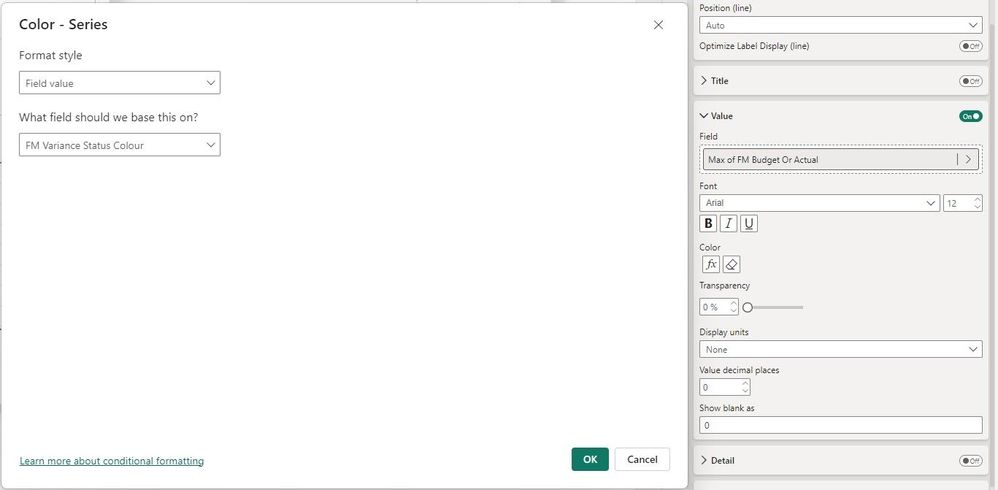The image size is (998, 490).
Task: Cancel the Color - Series dialog
Action: point(642,459)
